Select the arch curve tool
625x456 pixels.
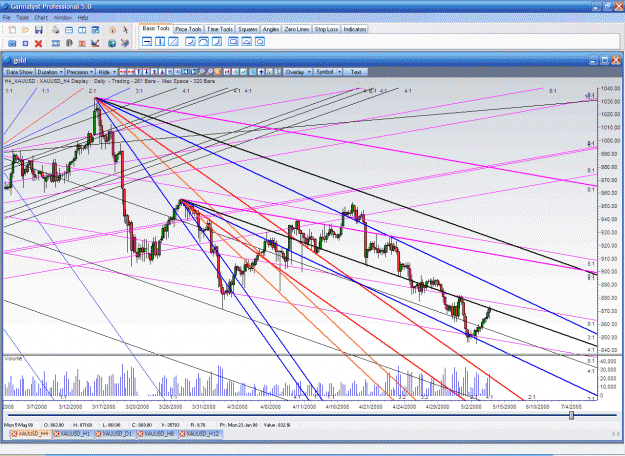coord(203,41)
